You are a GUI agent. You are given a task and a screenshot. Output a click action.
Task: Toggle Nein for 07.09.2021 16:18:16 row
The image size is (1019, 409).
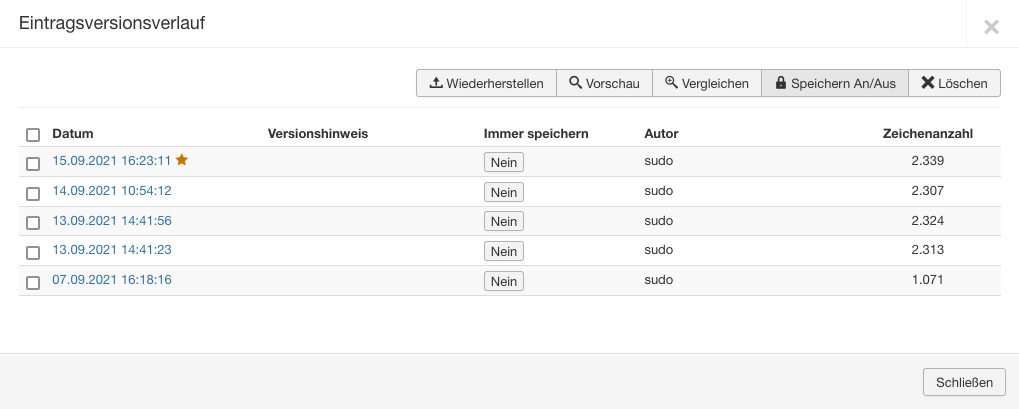coord(503,282)
